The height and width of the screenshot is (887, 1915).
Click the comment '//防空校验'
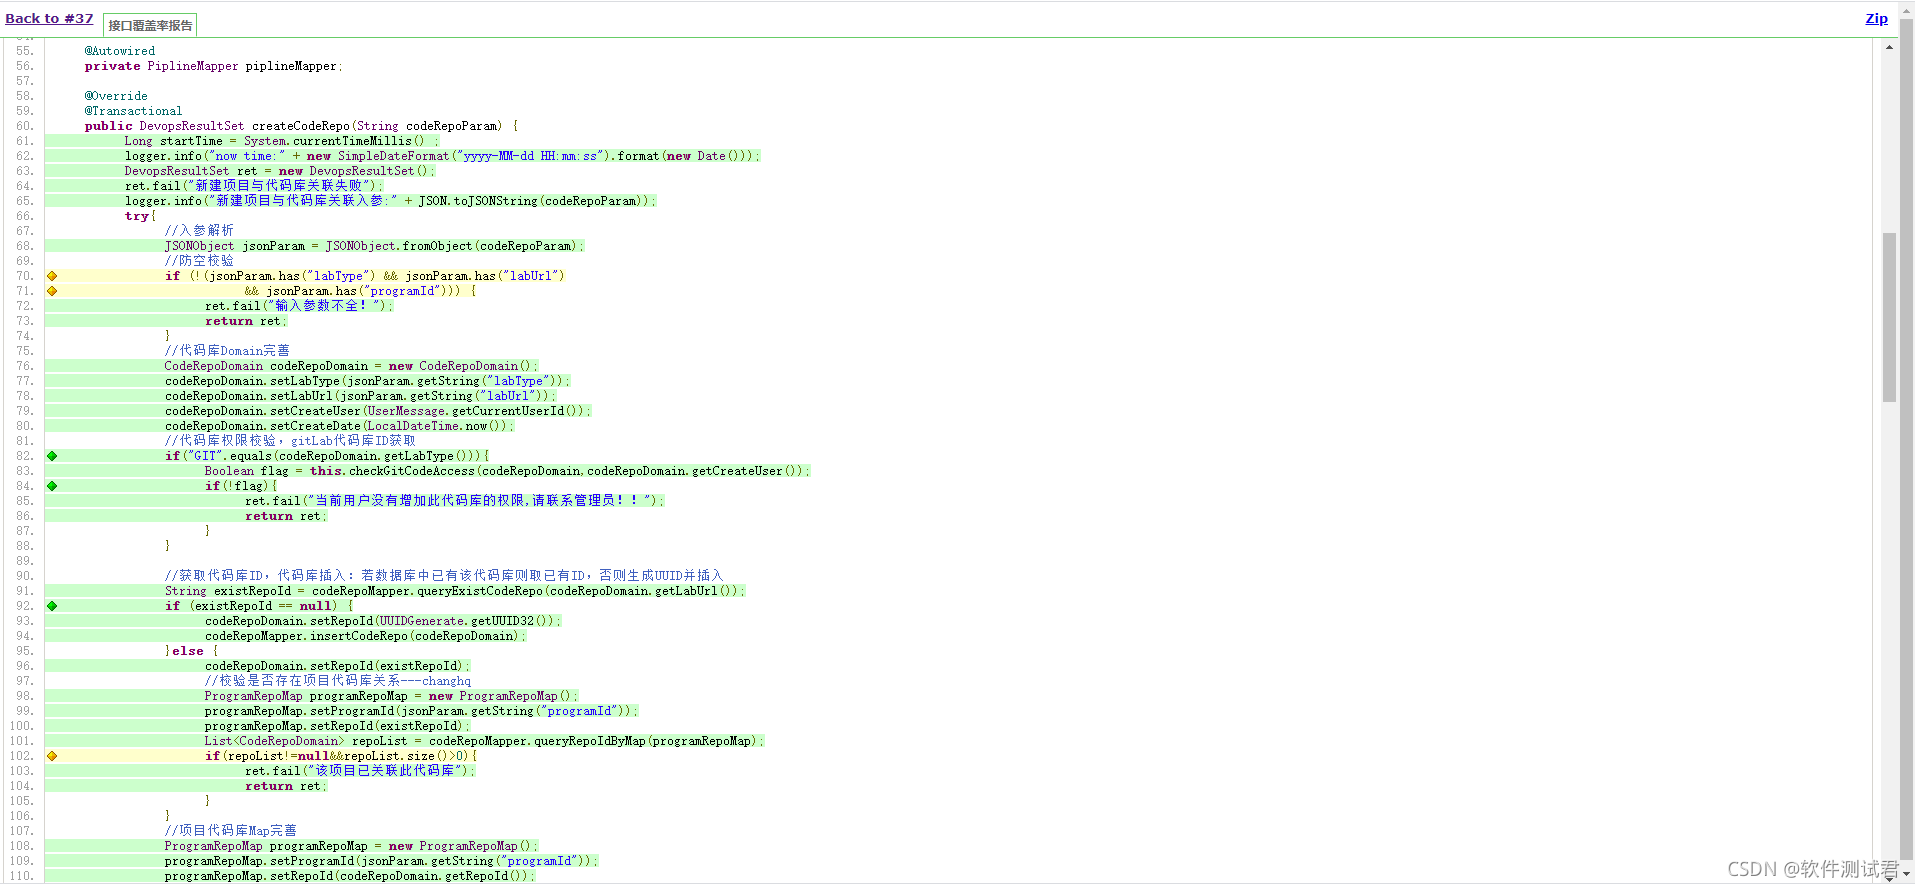[199, 261]
